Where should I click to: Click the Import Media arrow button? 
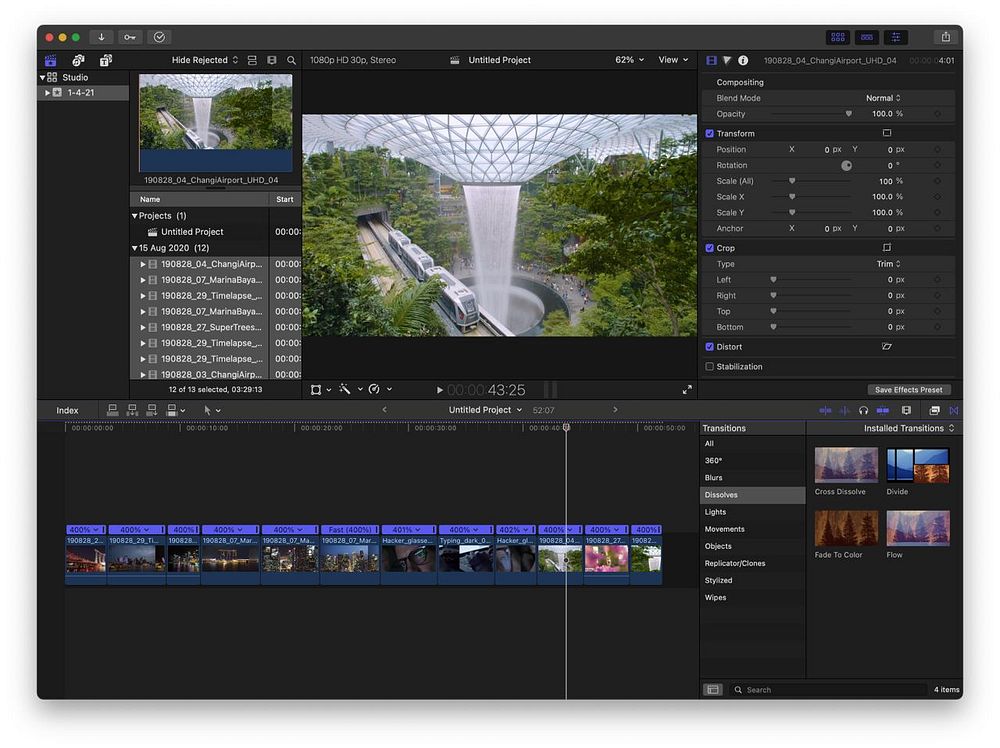coord(101,37)
